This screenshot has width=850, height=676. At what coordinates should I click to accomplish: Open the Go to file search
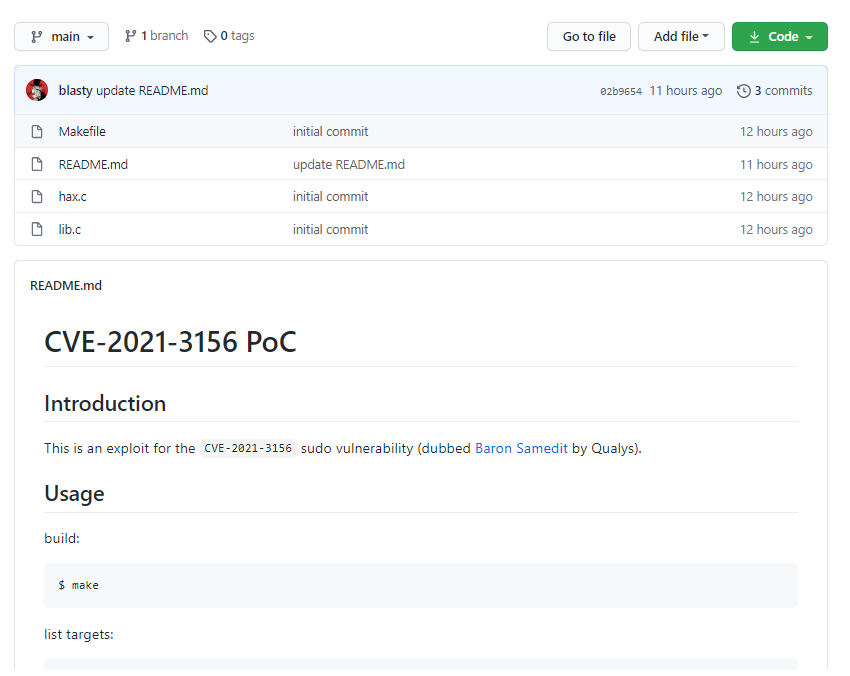click(588, 36)
